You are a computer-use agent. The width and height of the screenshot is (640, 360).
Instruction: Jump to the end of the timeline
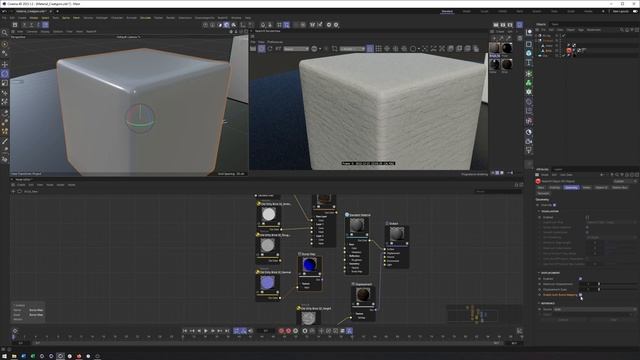[227, 331]
